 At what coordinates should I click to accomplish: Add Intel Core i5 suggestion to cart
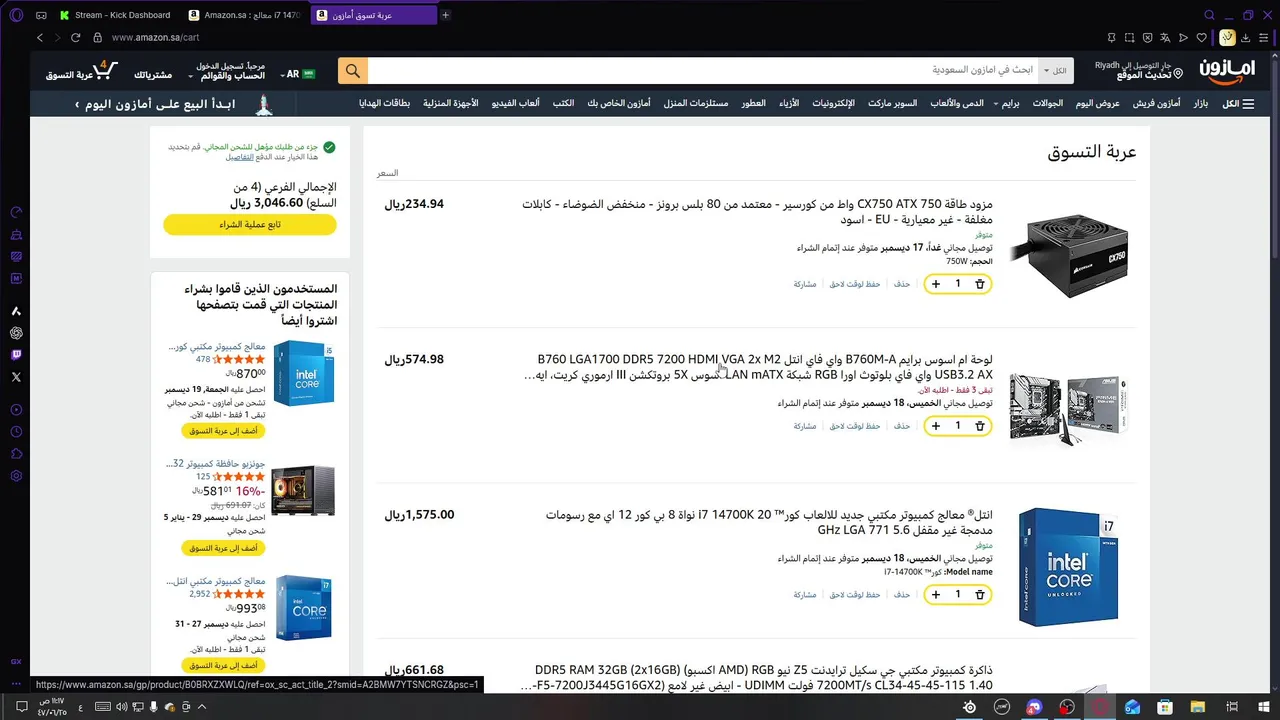(223, 431)
